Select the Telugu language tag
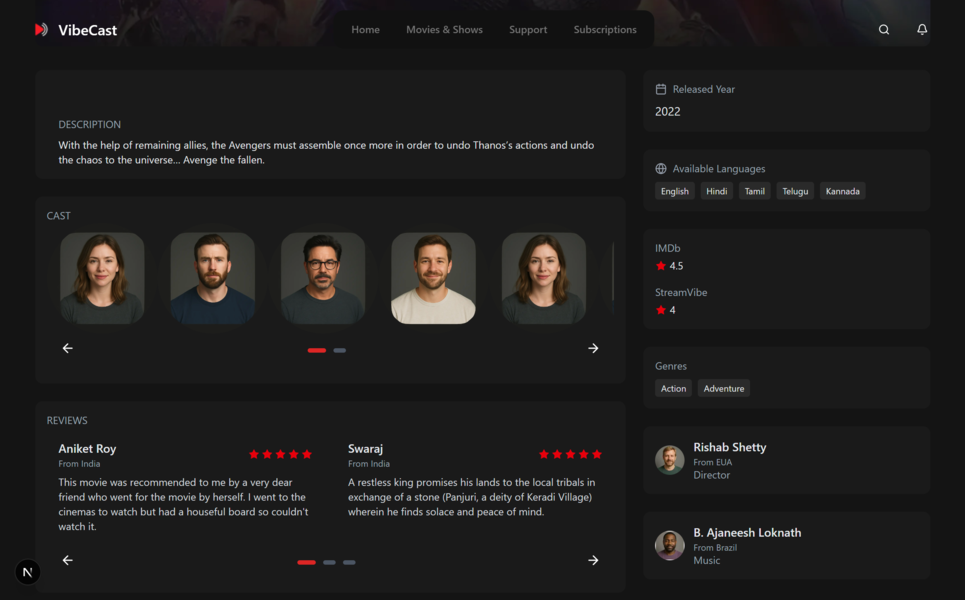Image resolution: width=965 pixels, height=600 pixels. click(795, 191)
